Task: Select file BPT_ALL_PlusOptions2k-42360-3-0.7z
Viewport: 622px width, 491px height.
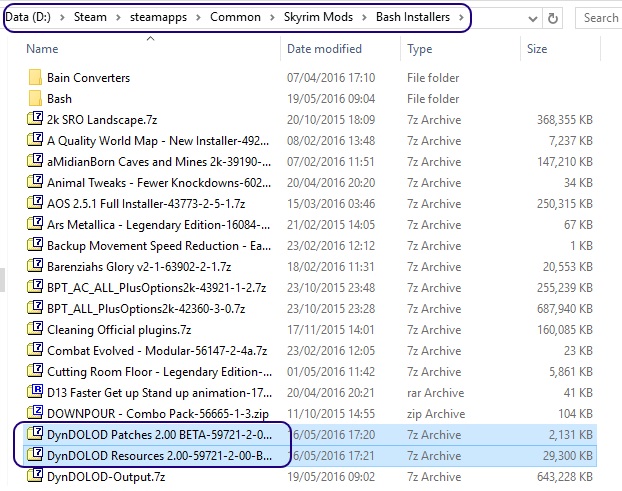Action: [x=146, y=309]
